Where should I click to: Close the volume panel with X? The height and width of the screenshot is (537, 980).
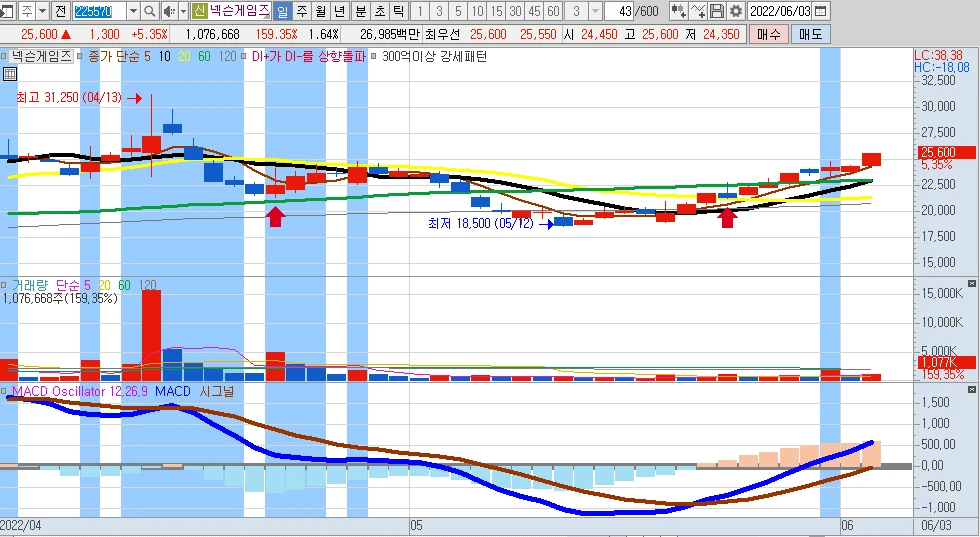[972, 283]
